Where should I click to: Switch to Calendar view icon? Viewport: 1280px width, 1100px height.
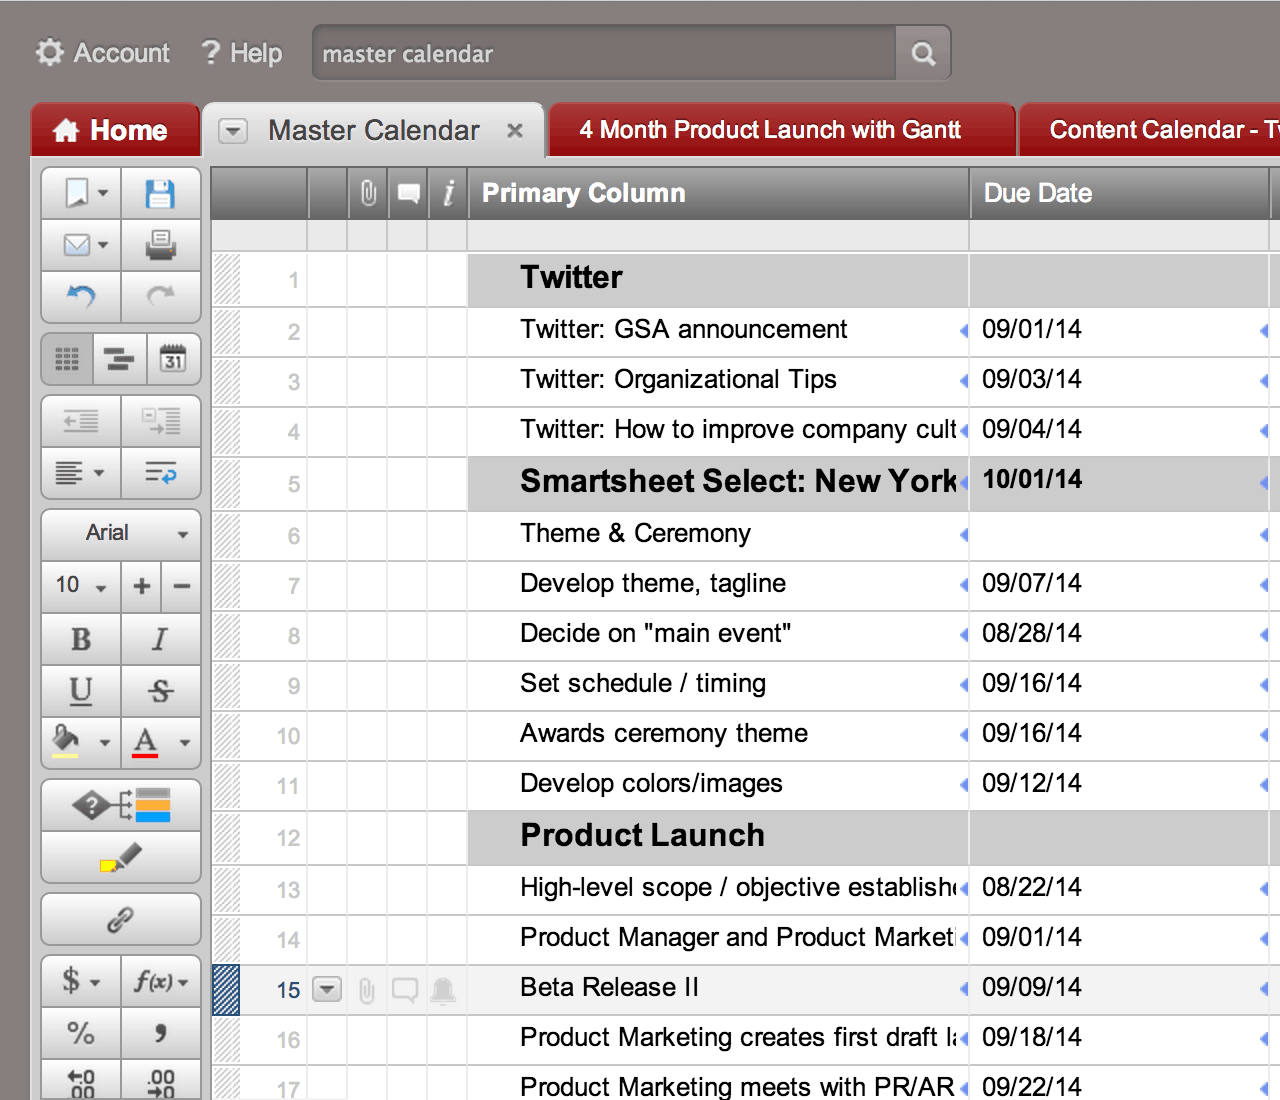pyautogui.click(x=173, y=359)
